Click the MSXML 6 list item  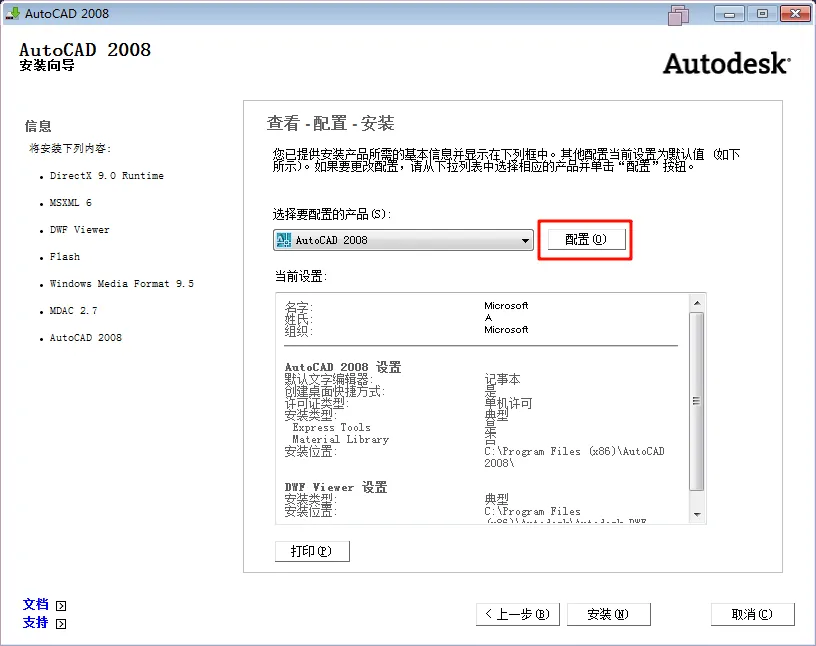click(x=71, y=203)
